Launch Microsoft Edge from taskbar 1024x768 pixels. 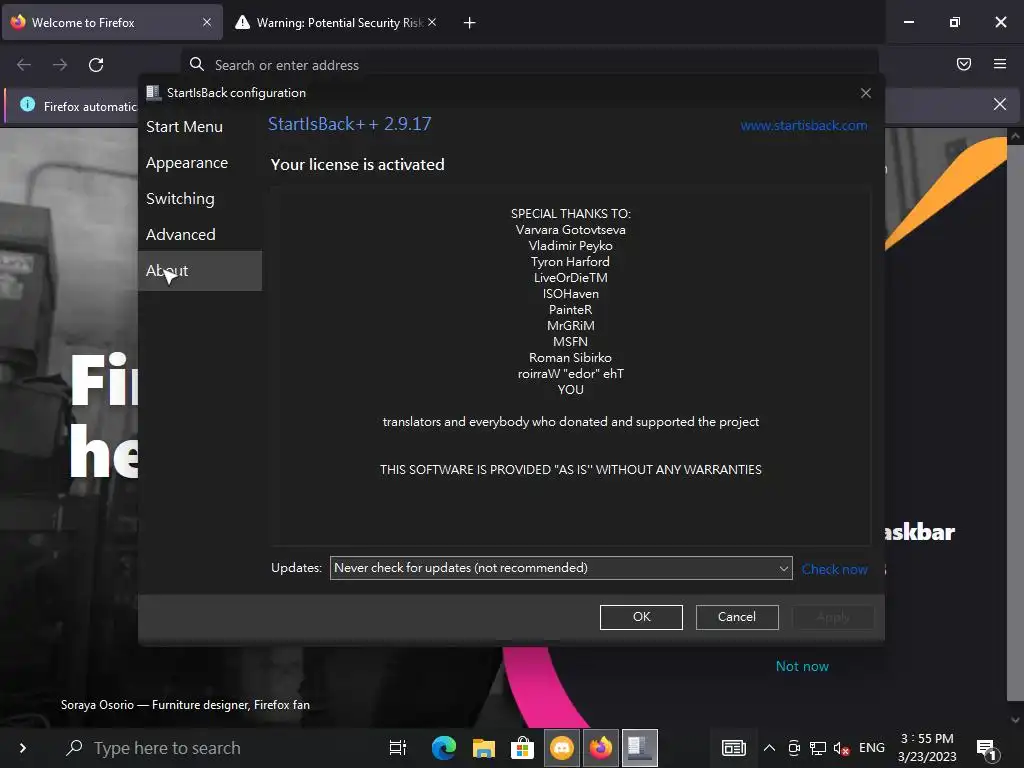point(444,748)
